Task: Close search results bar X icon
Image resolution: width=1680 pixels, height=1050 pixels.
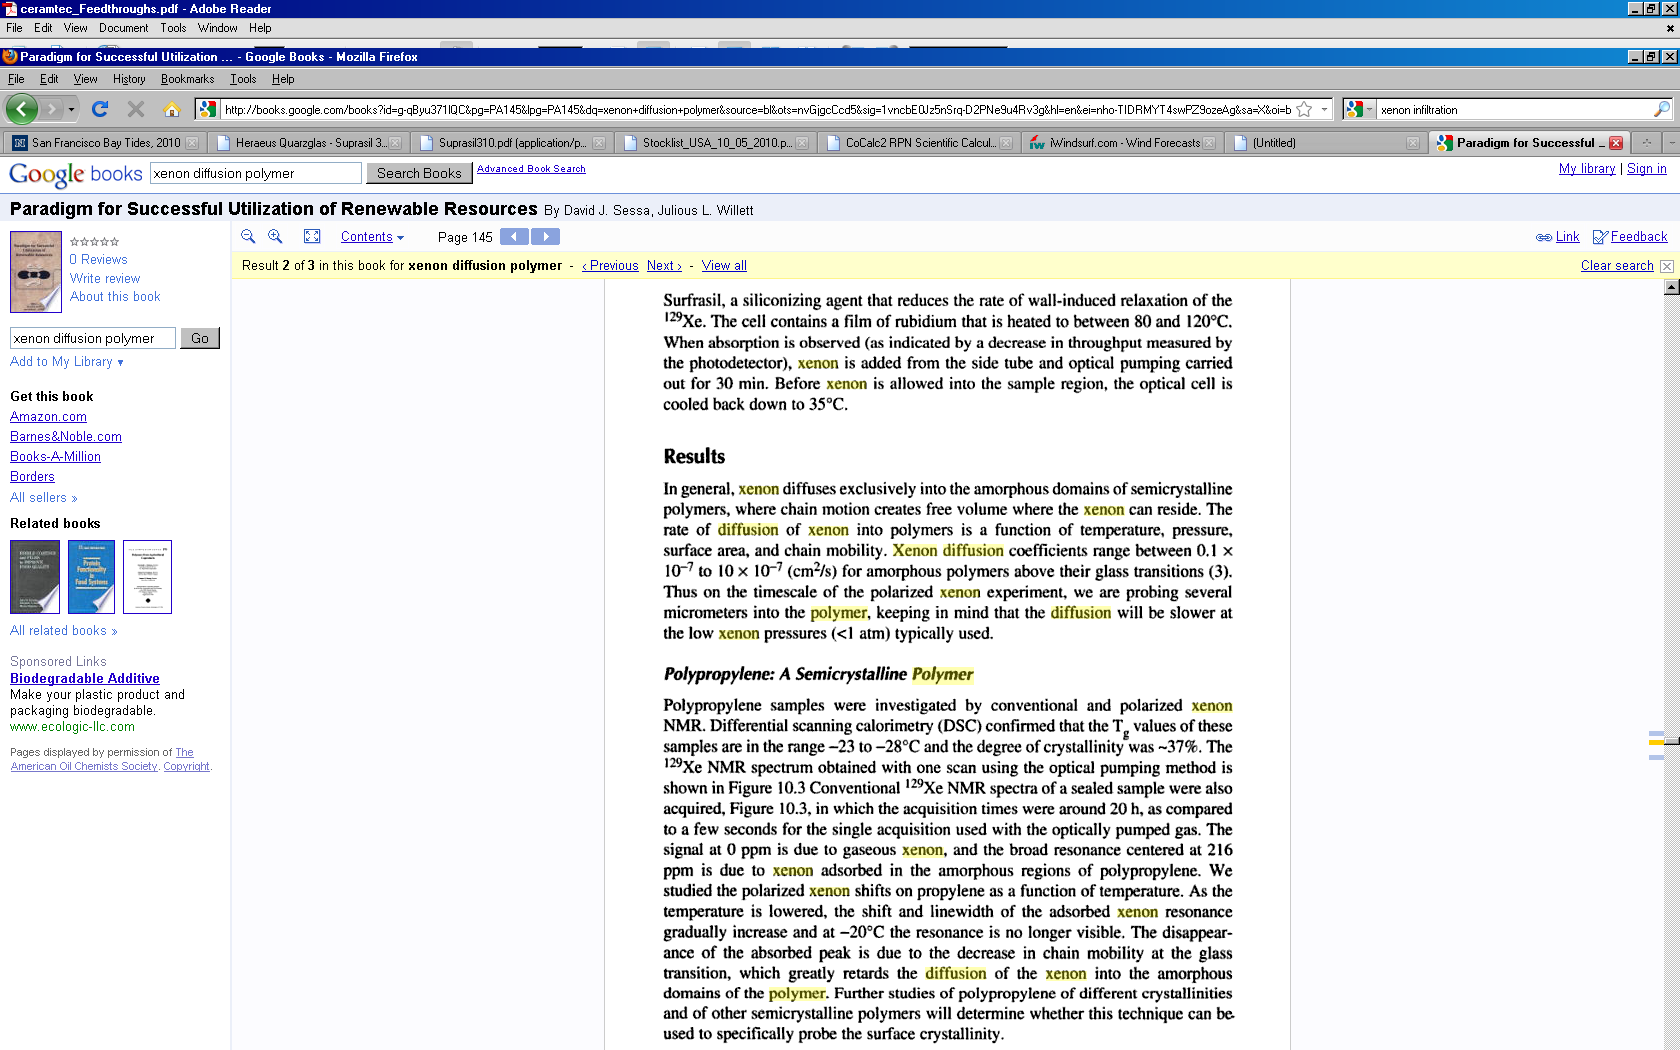Action: (1666, 266)
